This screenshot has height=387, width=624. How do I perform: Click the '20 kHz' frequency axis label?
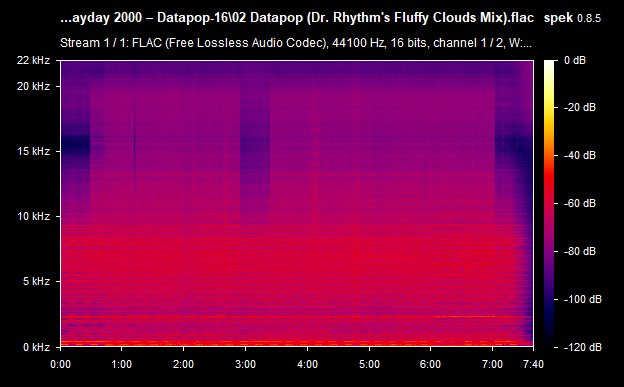[33, 86]
